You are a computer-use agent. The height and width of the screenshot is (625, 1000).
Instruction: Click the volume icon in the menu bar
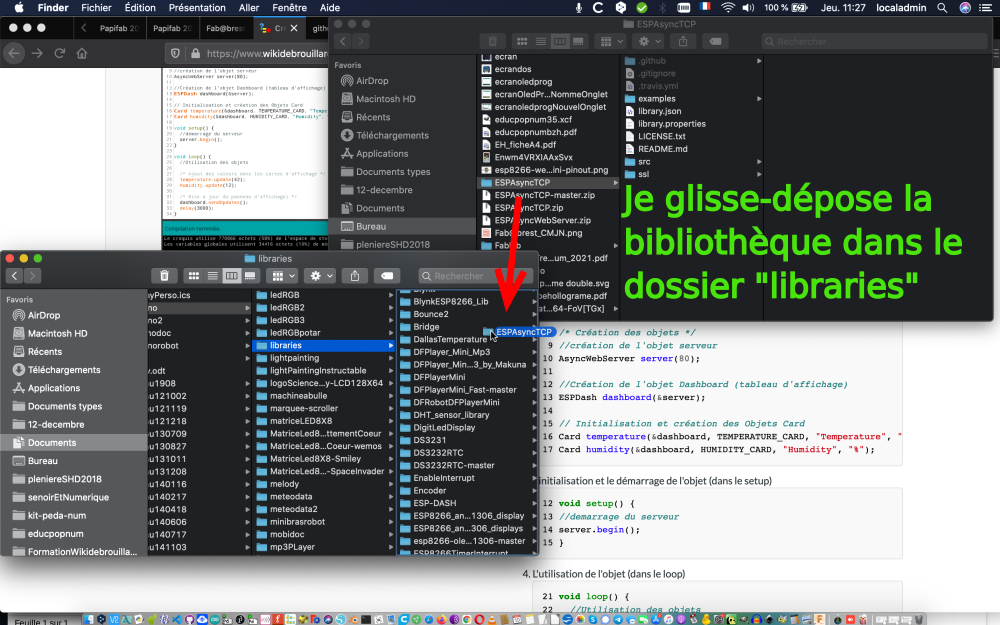(x=749, y=7)
